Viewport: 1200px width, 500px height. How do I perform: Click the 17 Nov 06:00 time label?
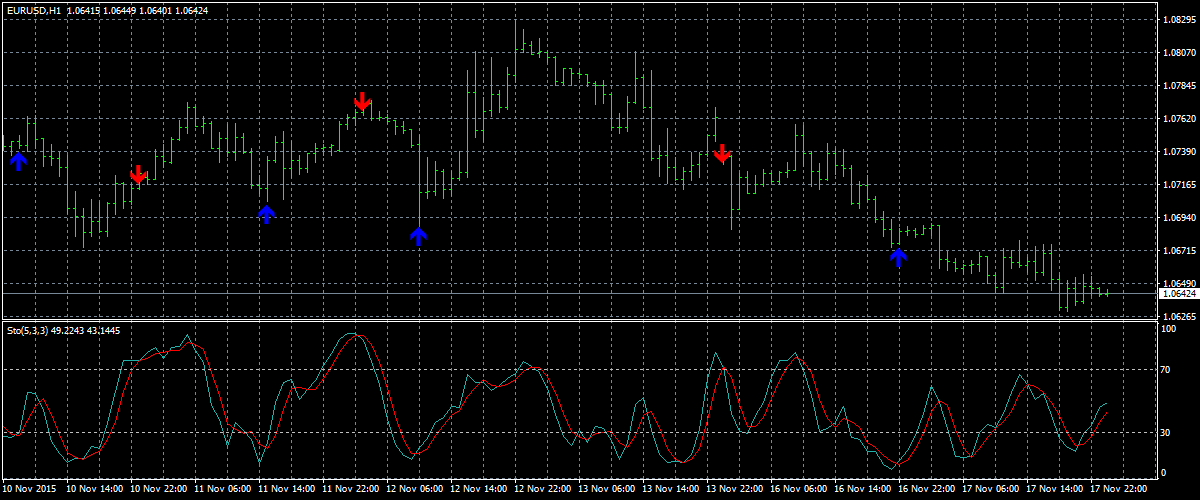pyautogui.click(x=991, y=489)
